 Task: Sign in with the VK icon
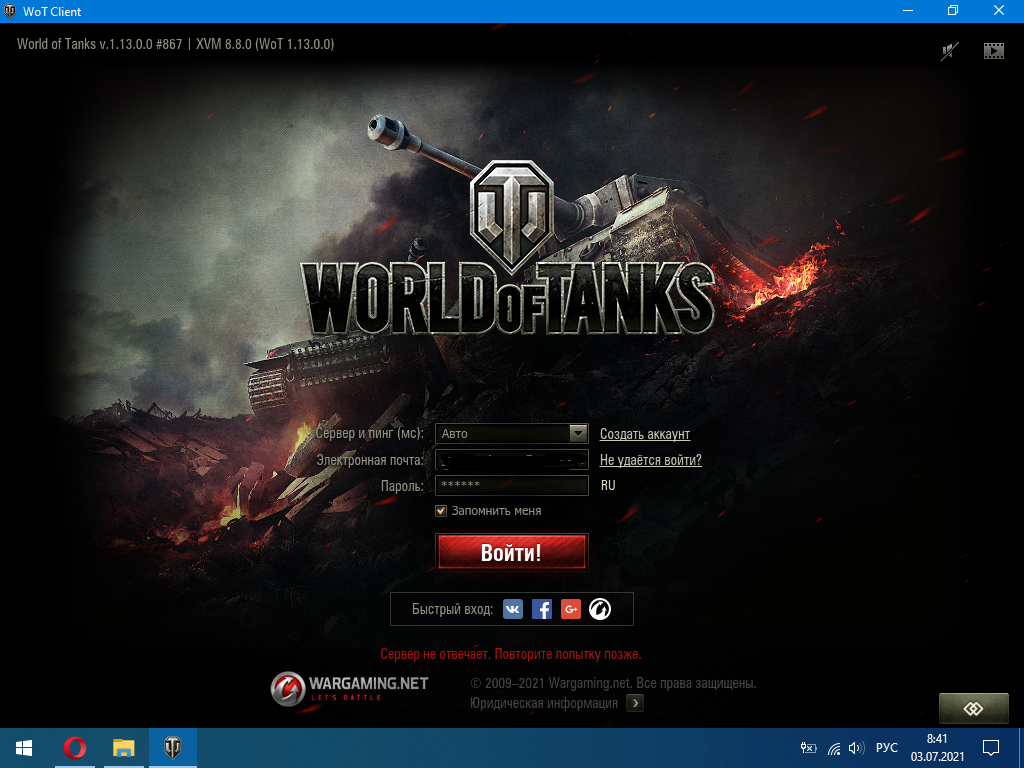coord(513,609)
